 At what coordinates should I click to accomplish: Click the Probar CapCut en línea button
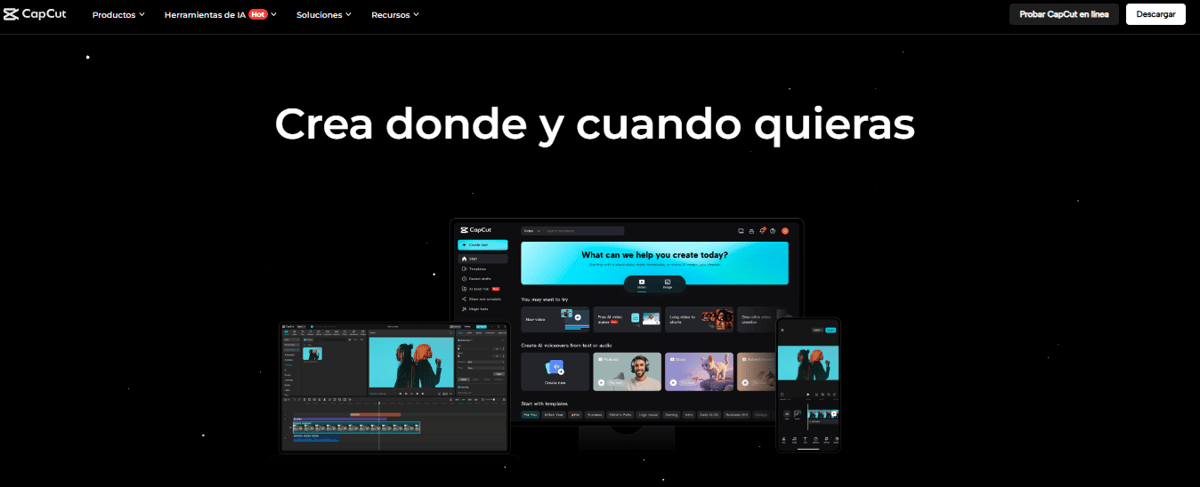1063,15
